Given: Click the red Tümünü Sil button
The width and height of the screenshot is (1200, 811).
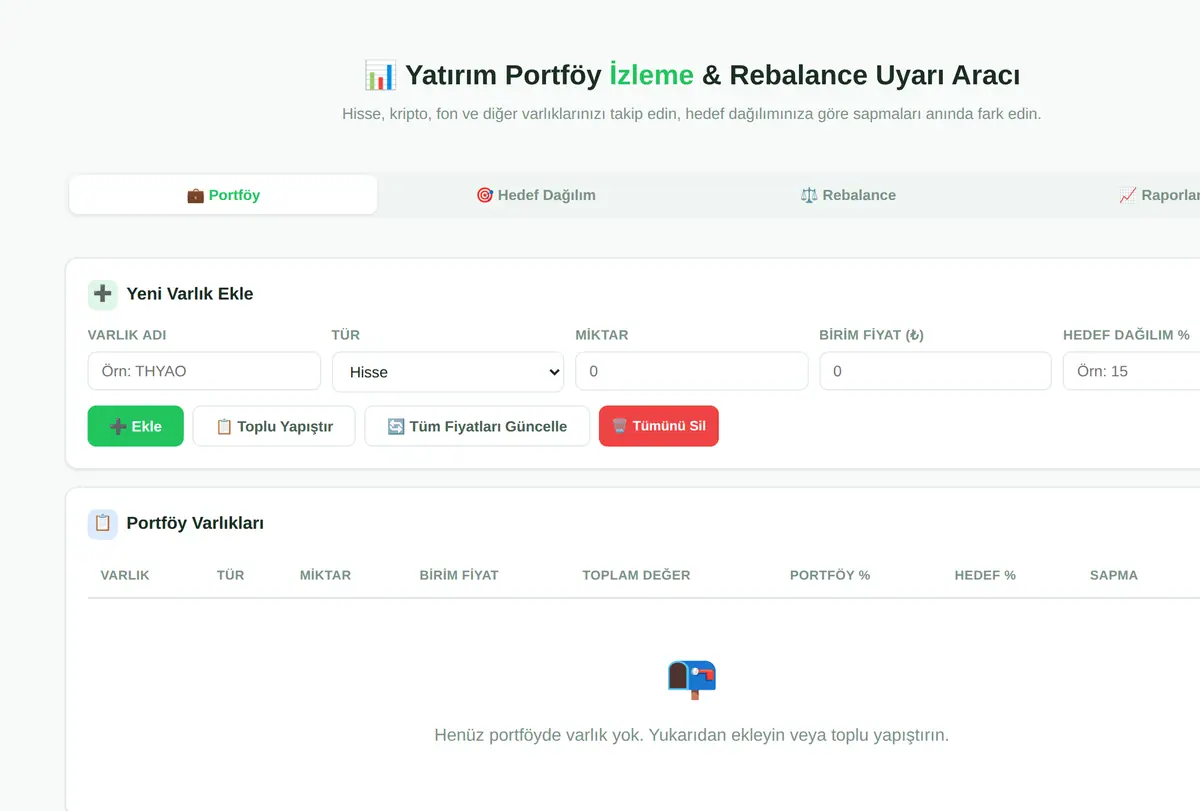Looking at the screenshot, I should (x=659, y=426).
